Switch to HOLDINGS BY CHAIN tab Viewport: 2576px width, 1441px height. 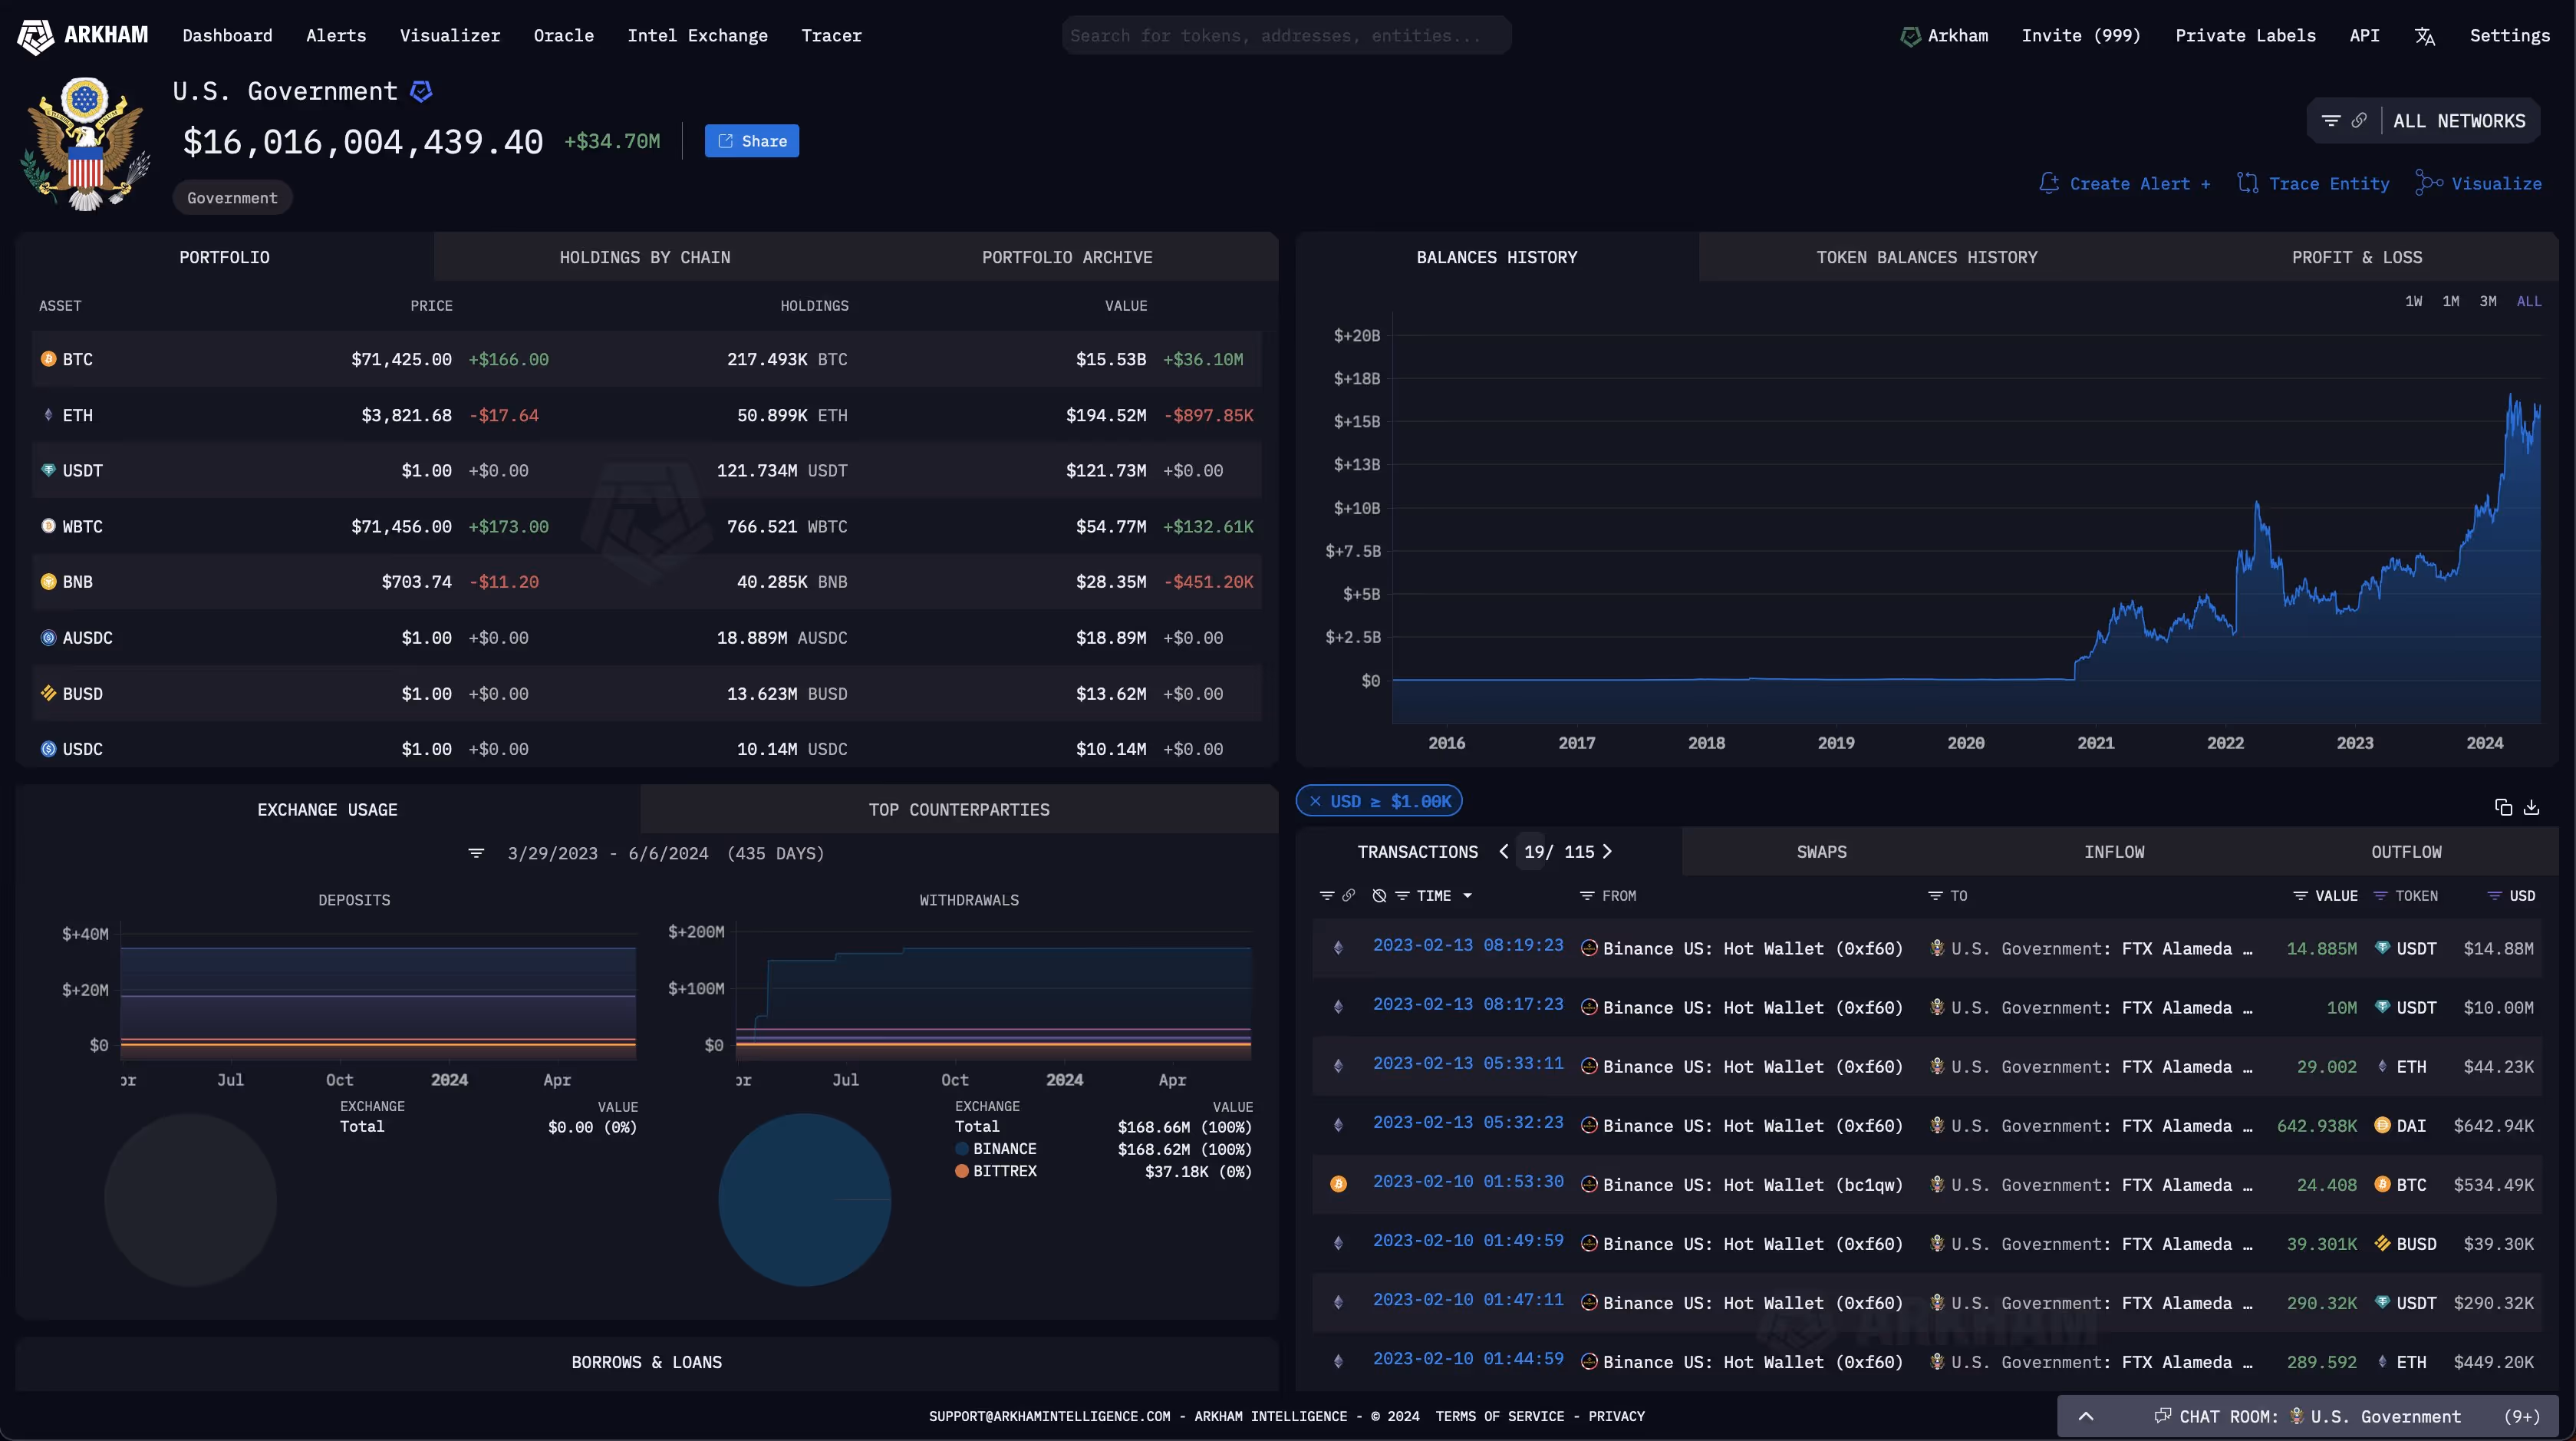coord(645,257)
